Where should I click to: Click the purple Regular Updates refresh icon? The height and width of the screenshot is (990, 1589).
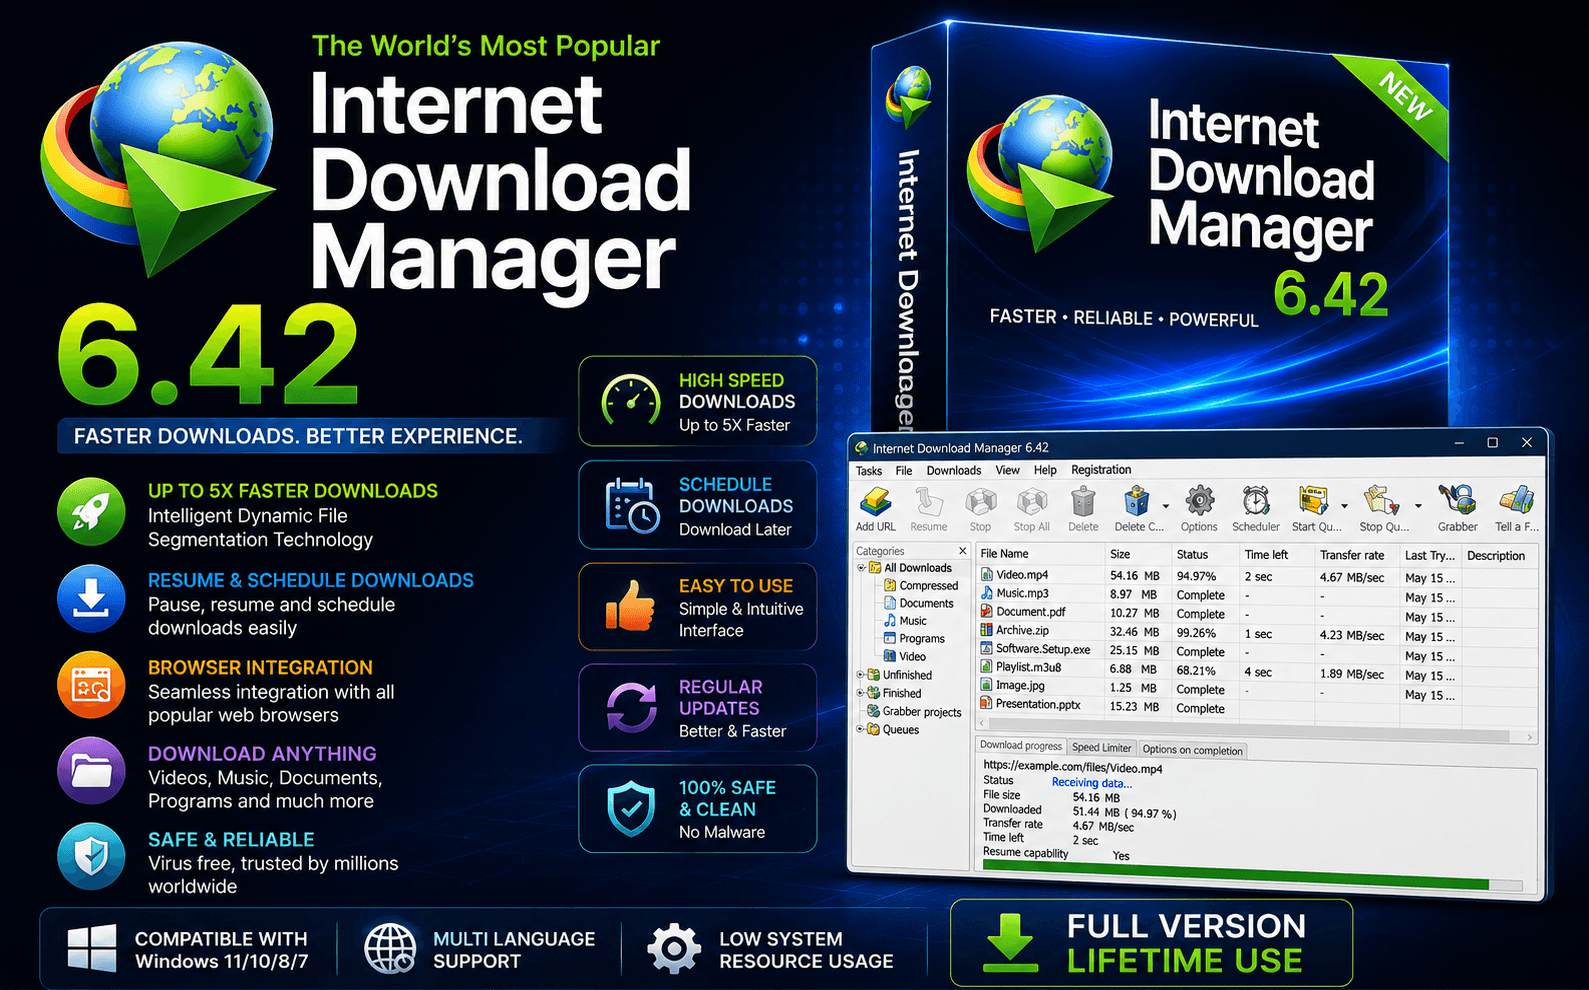[x=632, y=708]
